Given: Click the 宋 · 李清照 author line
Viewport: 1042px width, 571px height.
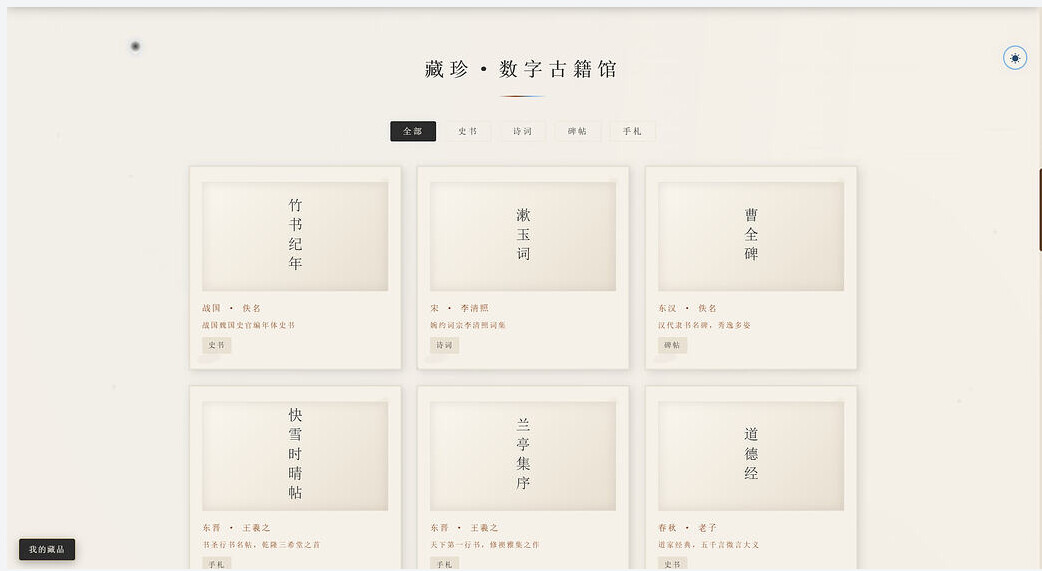Looking at the screenshot, I should 459,308.
